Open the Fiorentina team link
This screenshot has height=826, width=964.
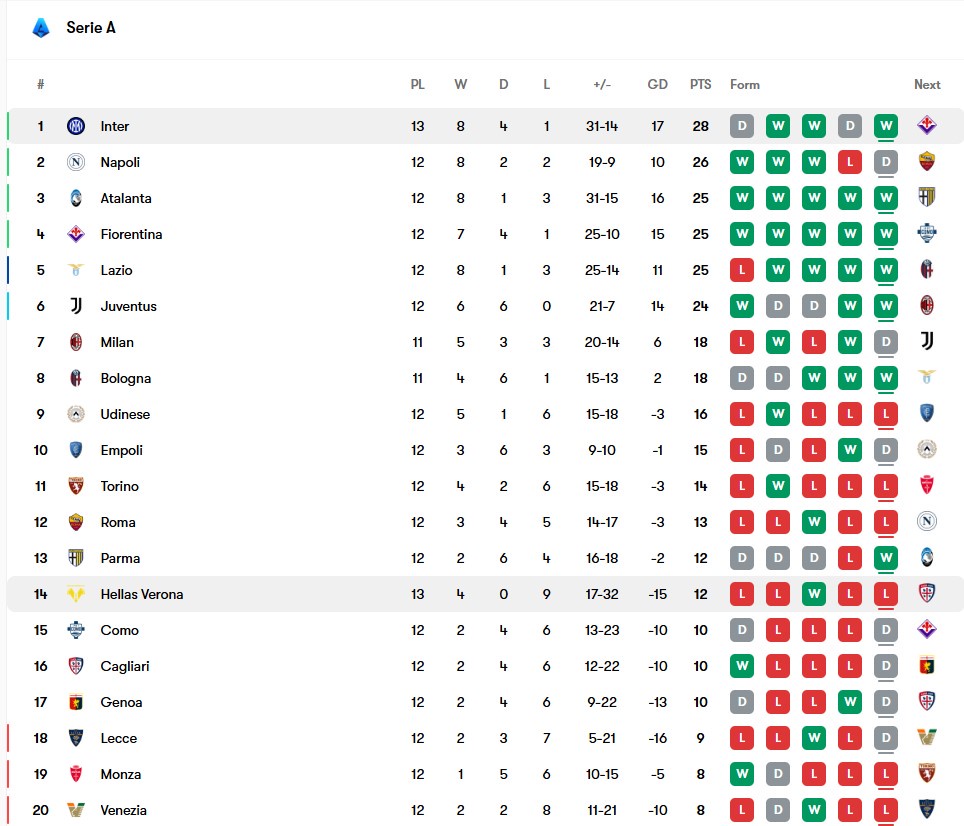click(132, 234)
